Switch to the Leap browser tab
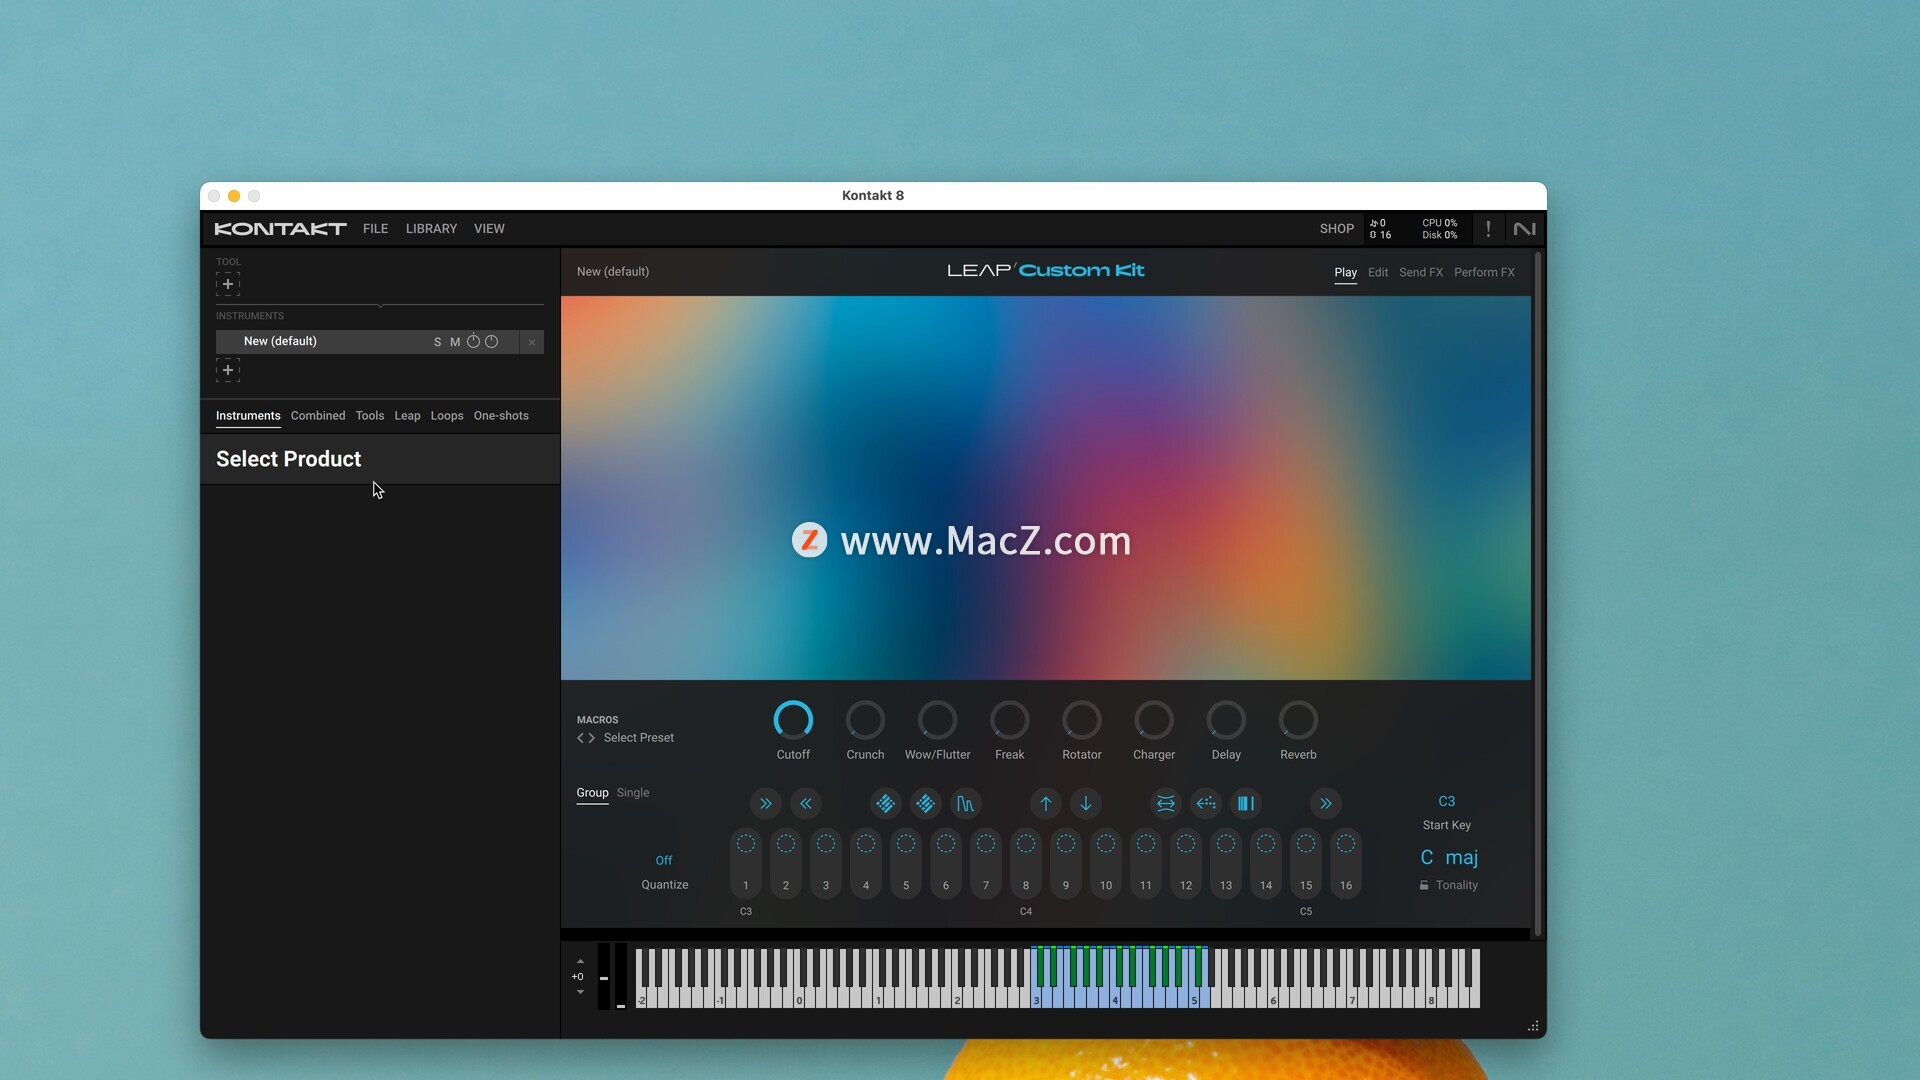This screenshot has width=1920, height=1080. point(407,416)
